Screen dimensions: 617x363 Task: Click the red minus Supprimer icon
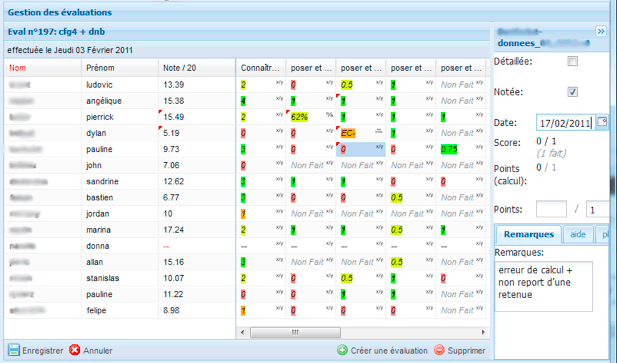point(439,350)
